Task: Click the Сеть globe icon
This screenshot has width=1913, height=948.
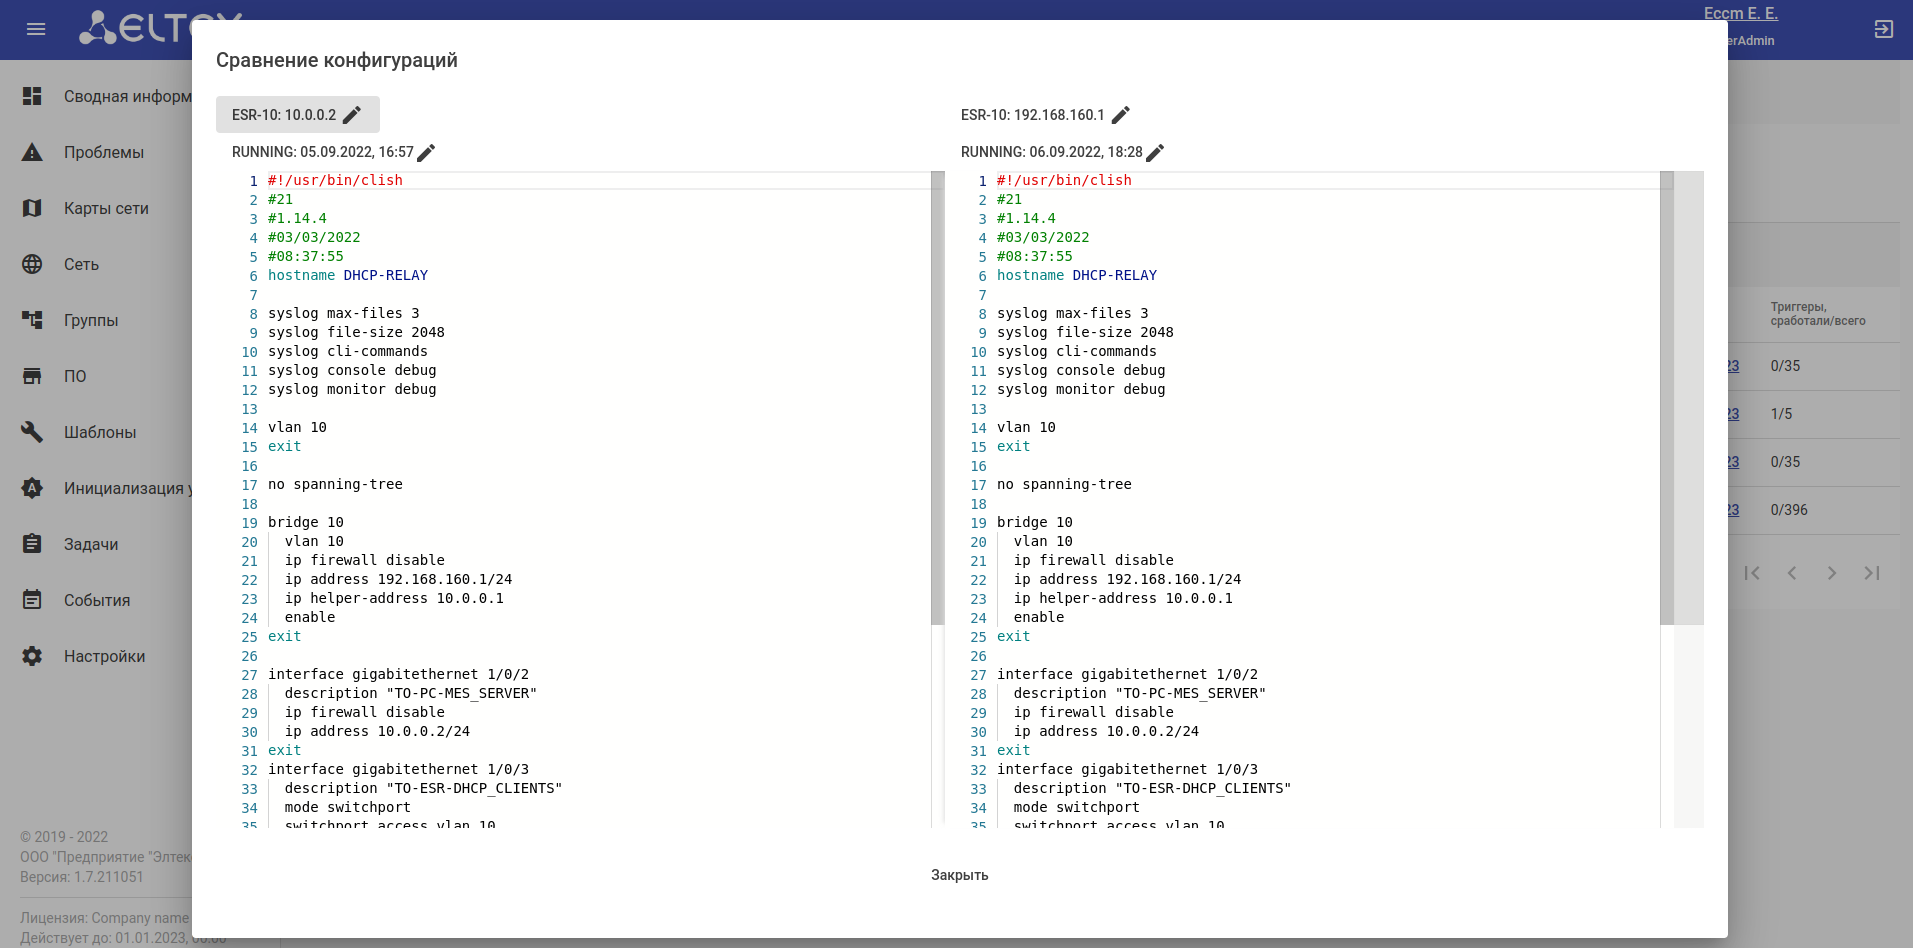Action: point(32,264)
